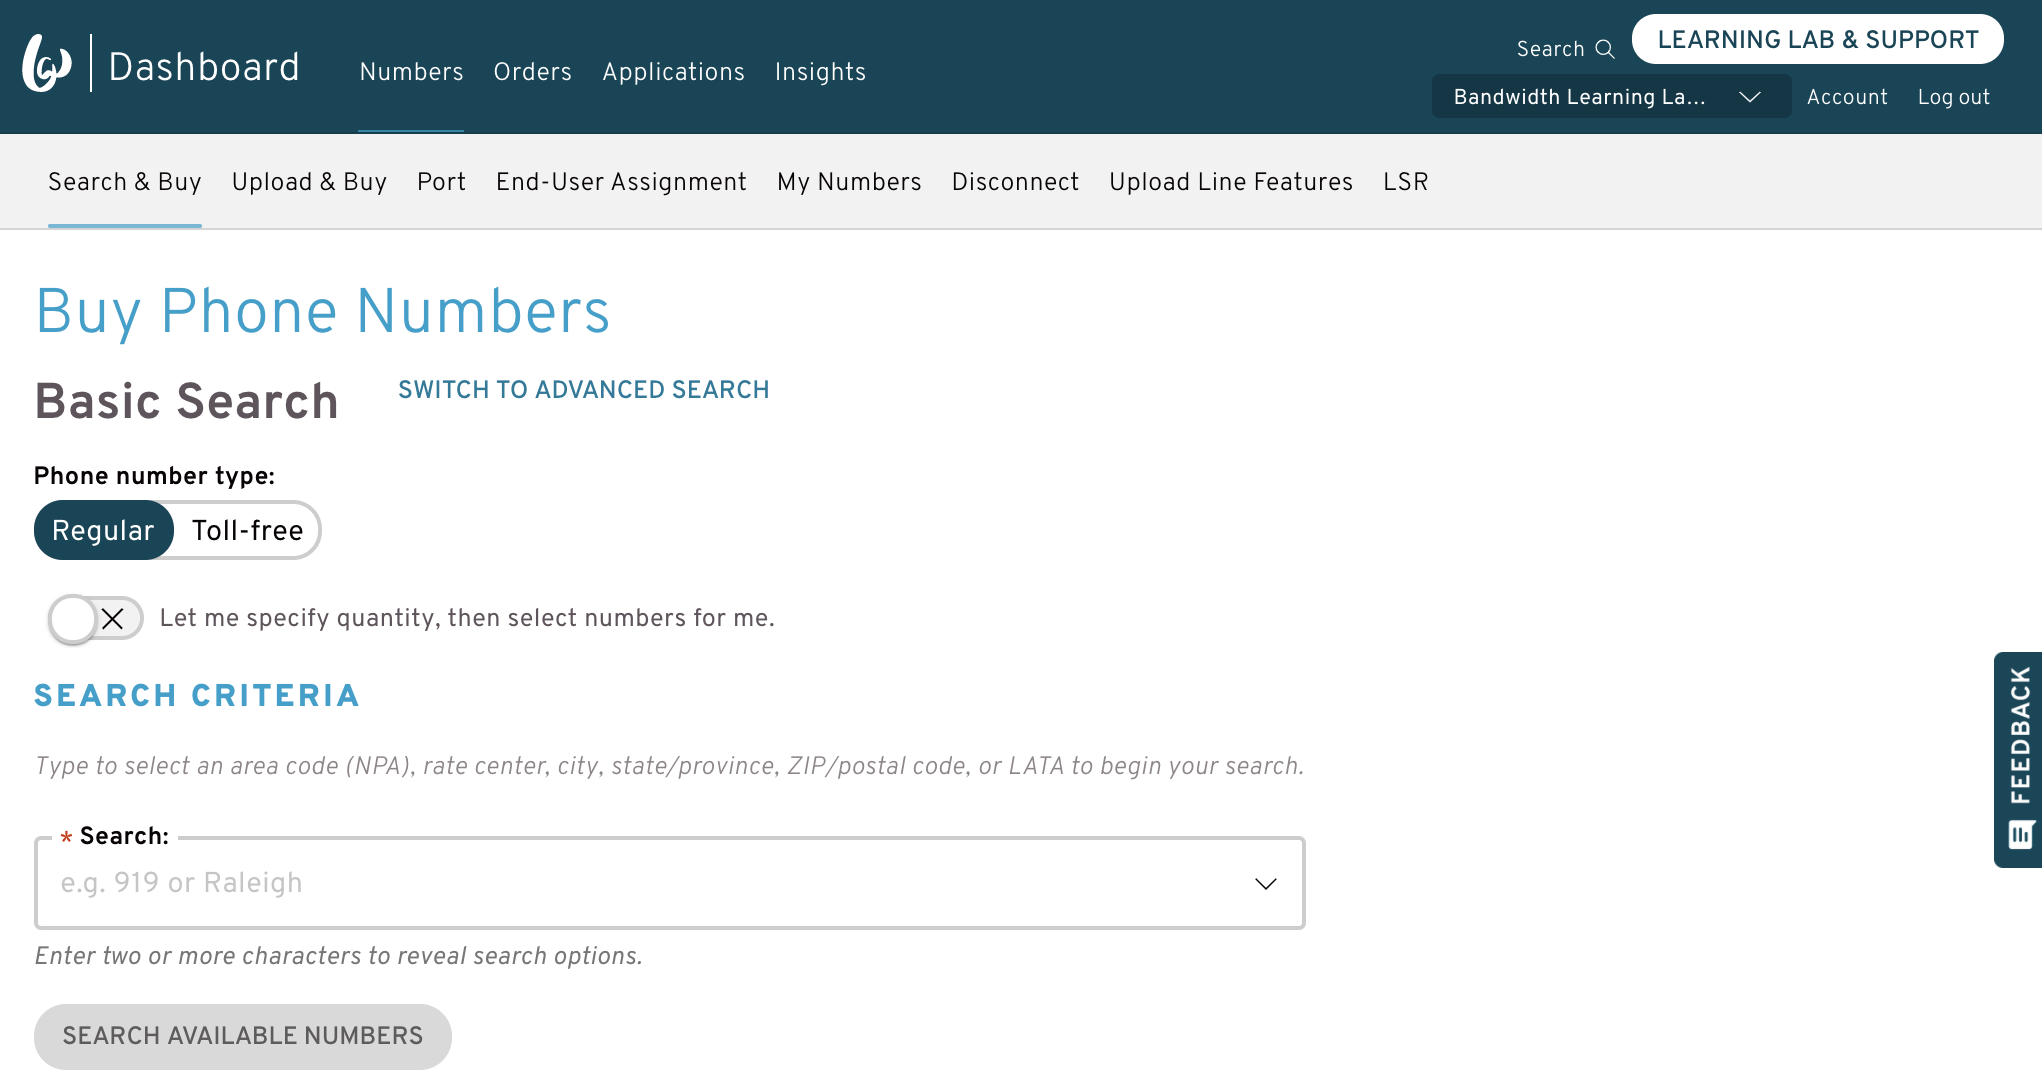
Task: Open End-User Assignment tab
Action: (621, 182)
